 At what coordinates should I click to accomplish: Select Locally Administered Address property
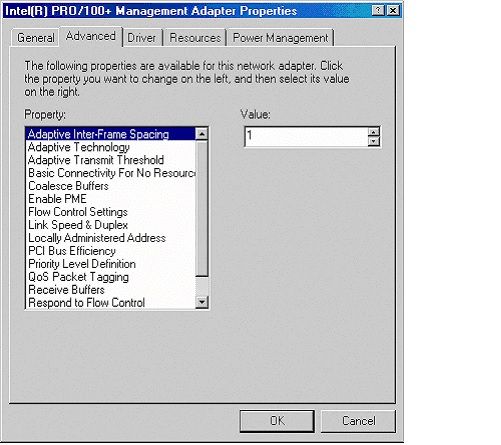click(111, 238)
